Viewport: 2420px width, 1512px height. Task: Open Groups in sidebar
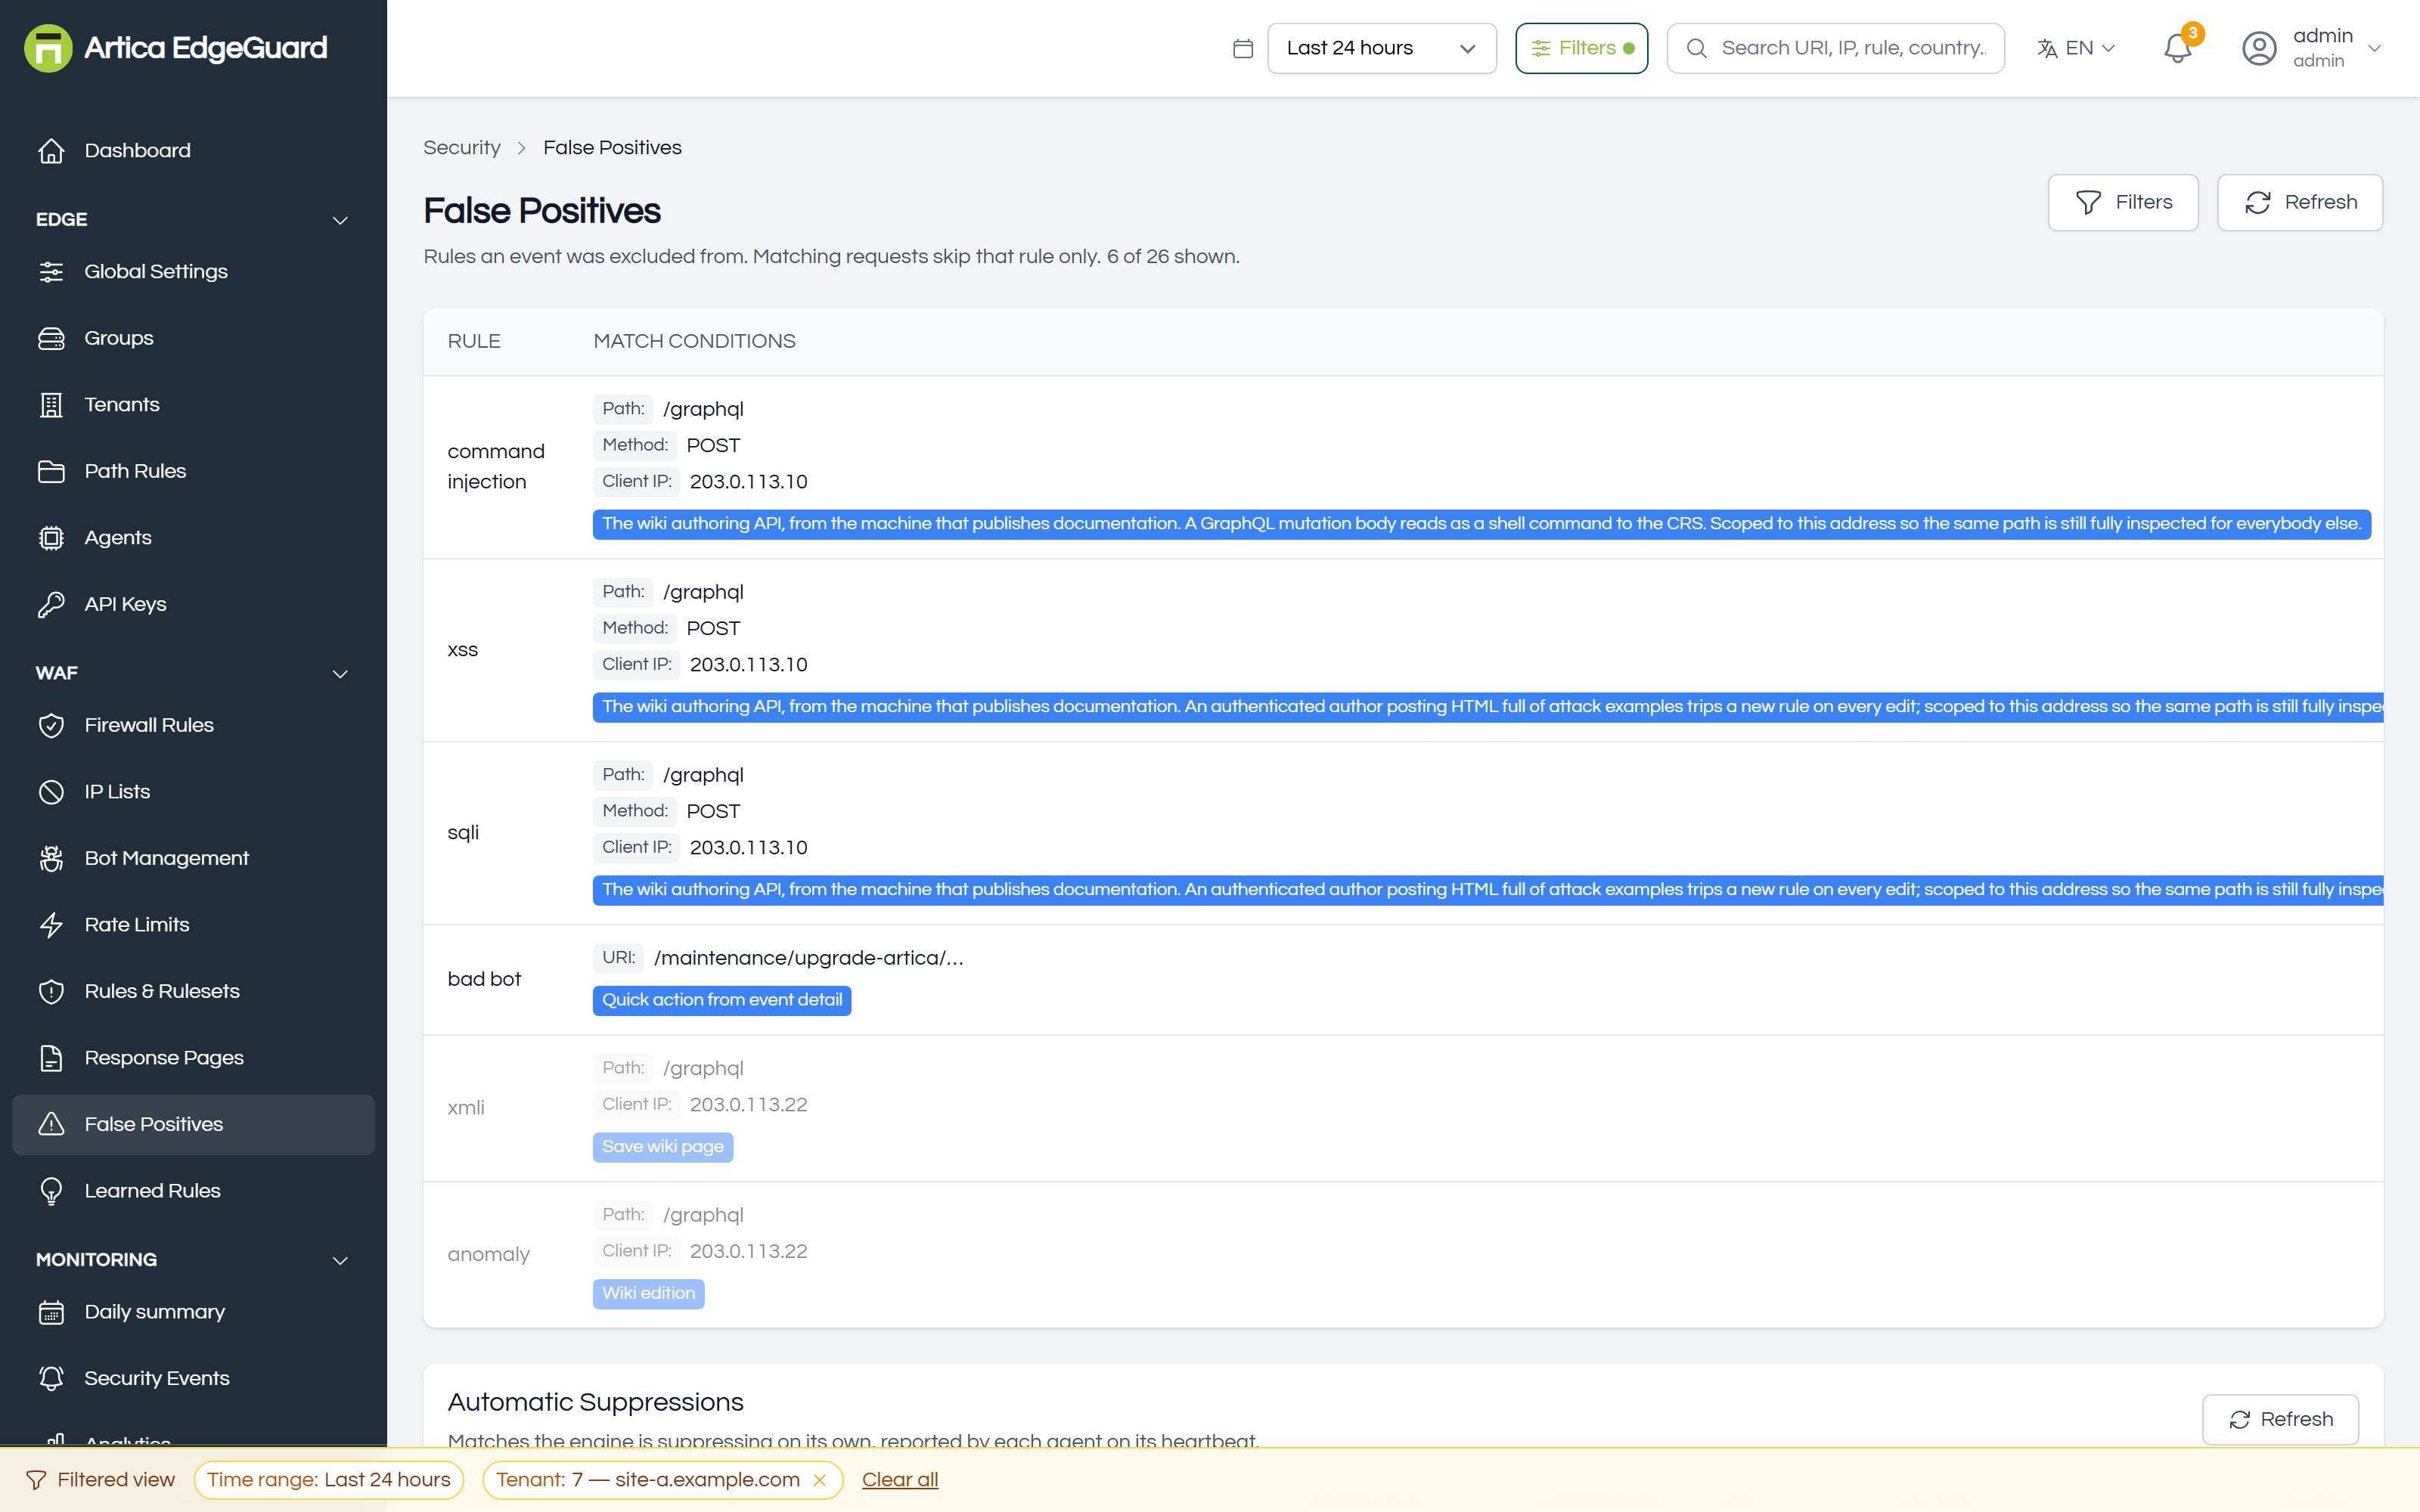(193, 338)
